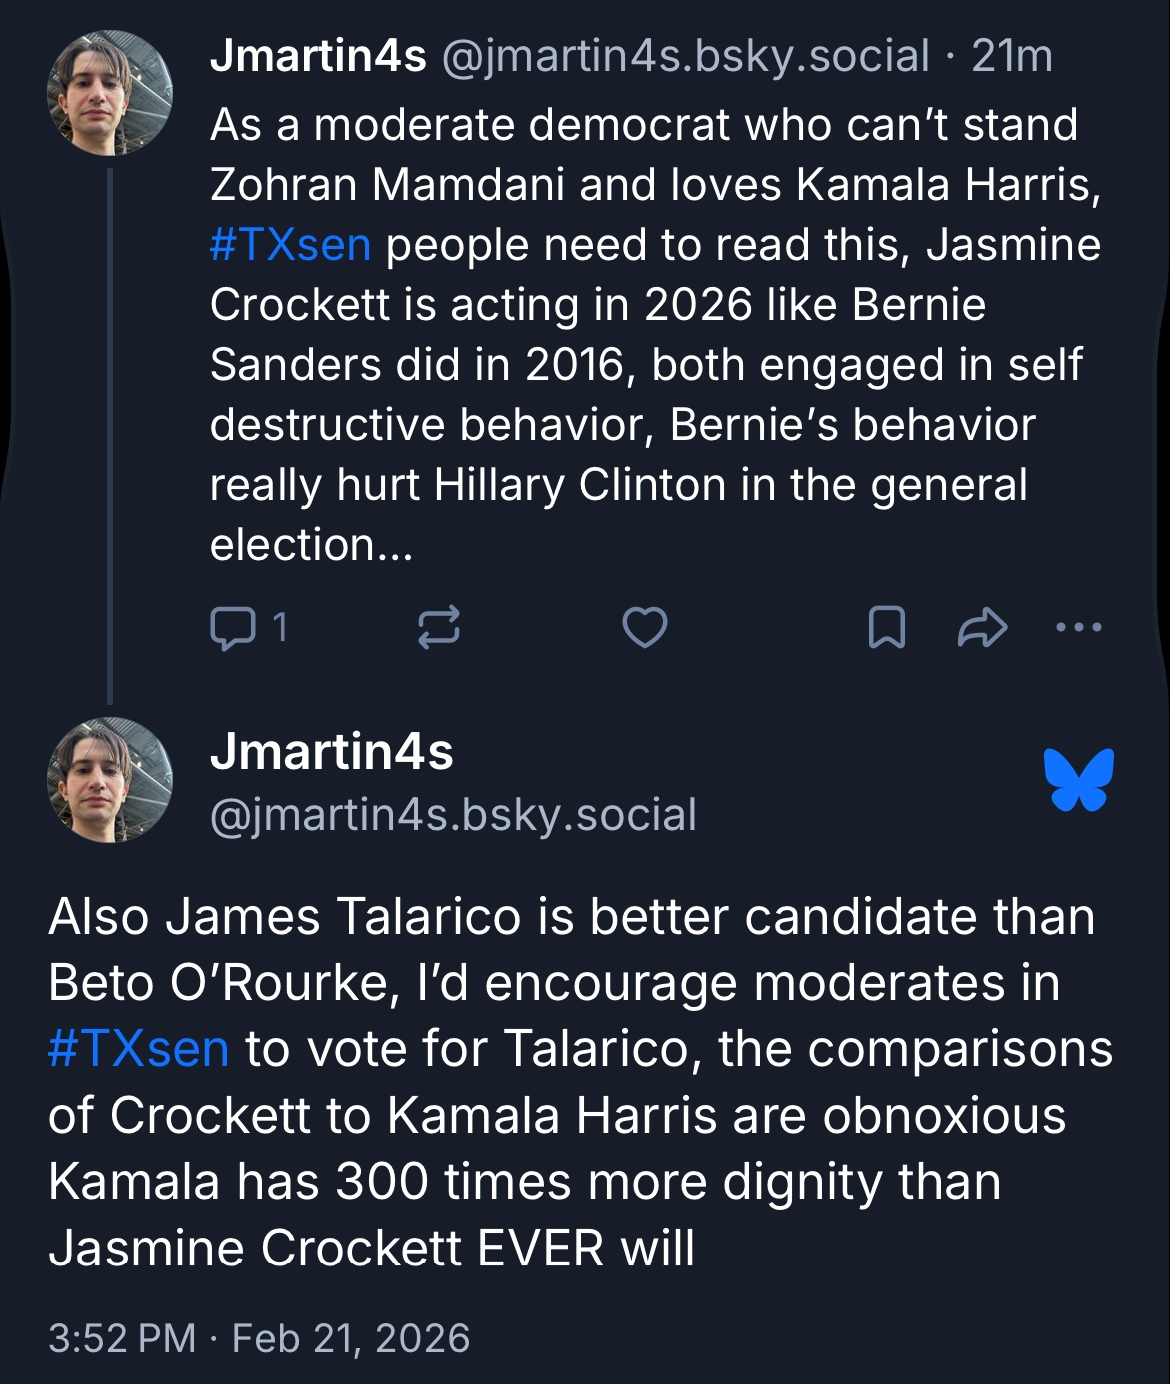1170x1384 pixels.
Task: Click Jmartin4s name on the main post
Action: [x=331, y=752]
